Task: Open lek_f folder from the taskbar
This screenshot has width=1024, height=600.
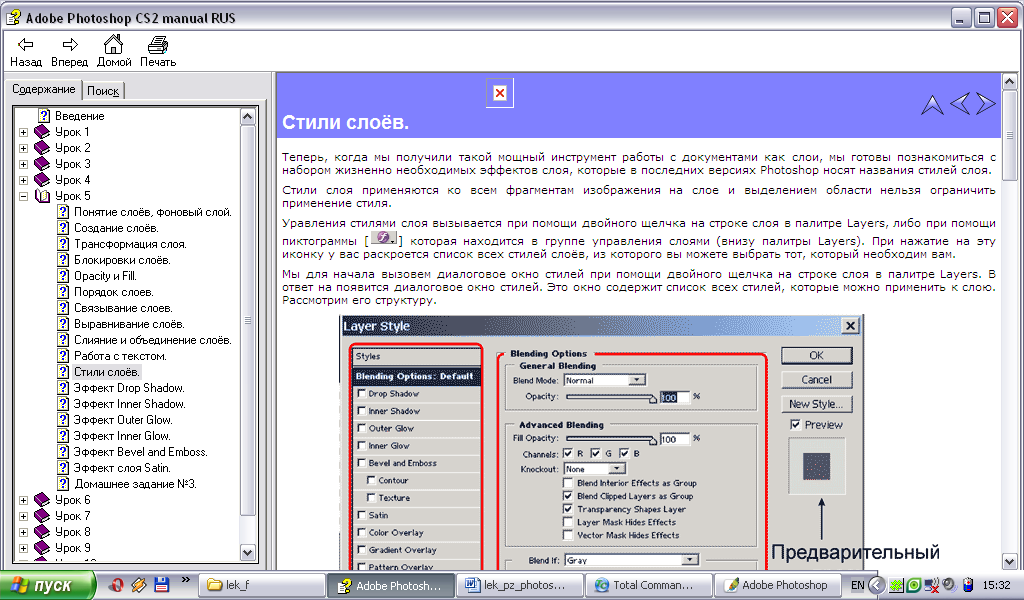Action: point(261,585)
